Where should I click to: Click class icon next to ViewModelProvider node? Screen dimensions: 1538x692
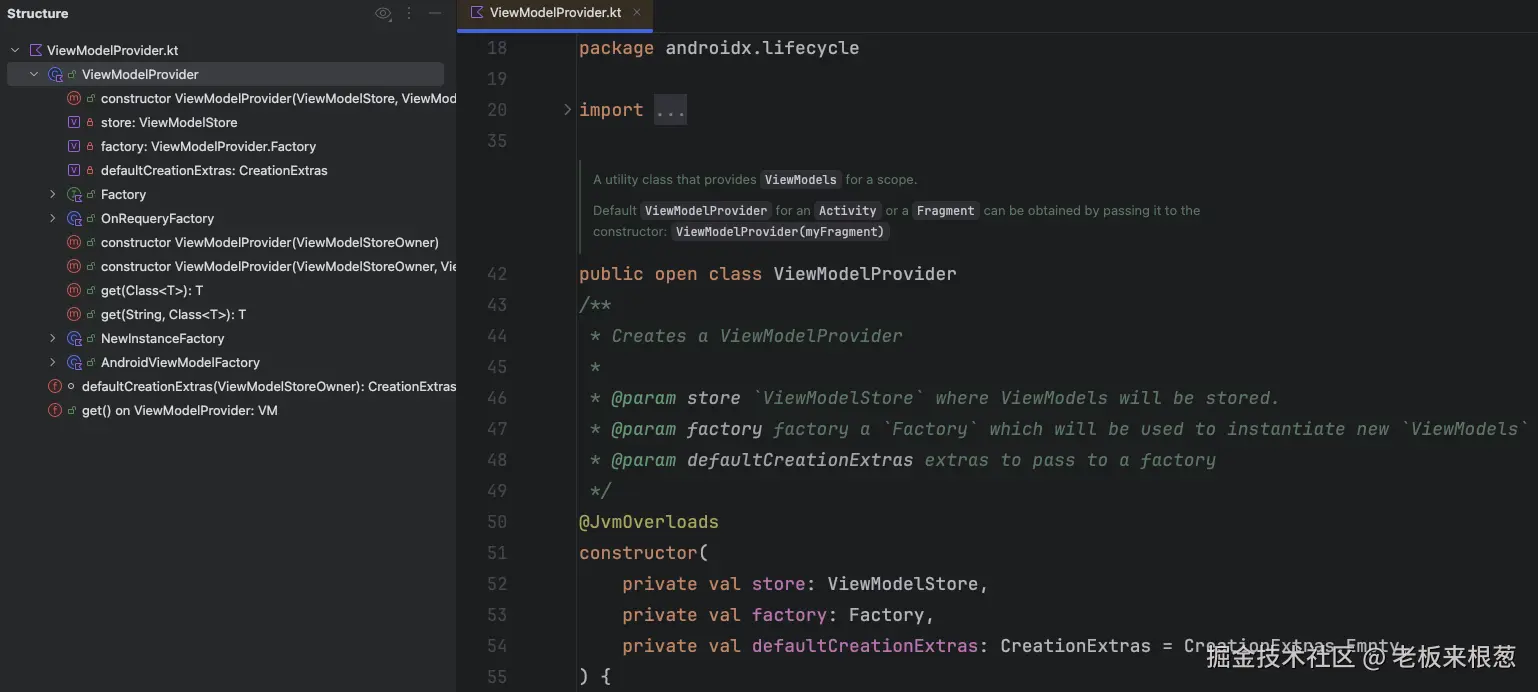click(55, 74)
